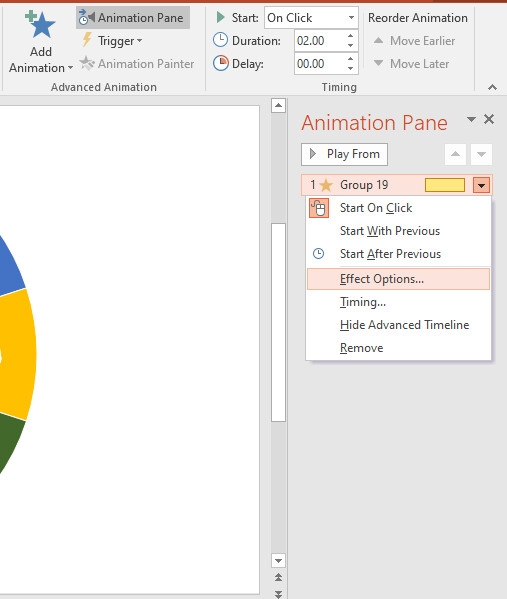Screen dimensions: 507x599
Task: Close the Animation Pane with the X
Action: coord(489,120)
